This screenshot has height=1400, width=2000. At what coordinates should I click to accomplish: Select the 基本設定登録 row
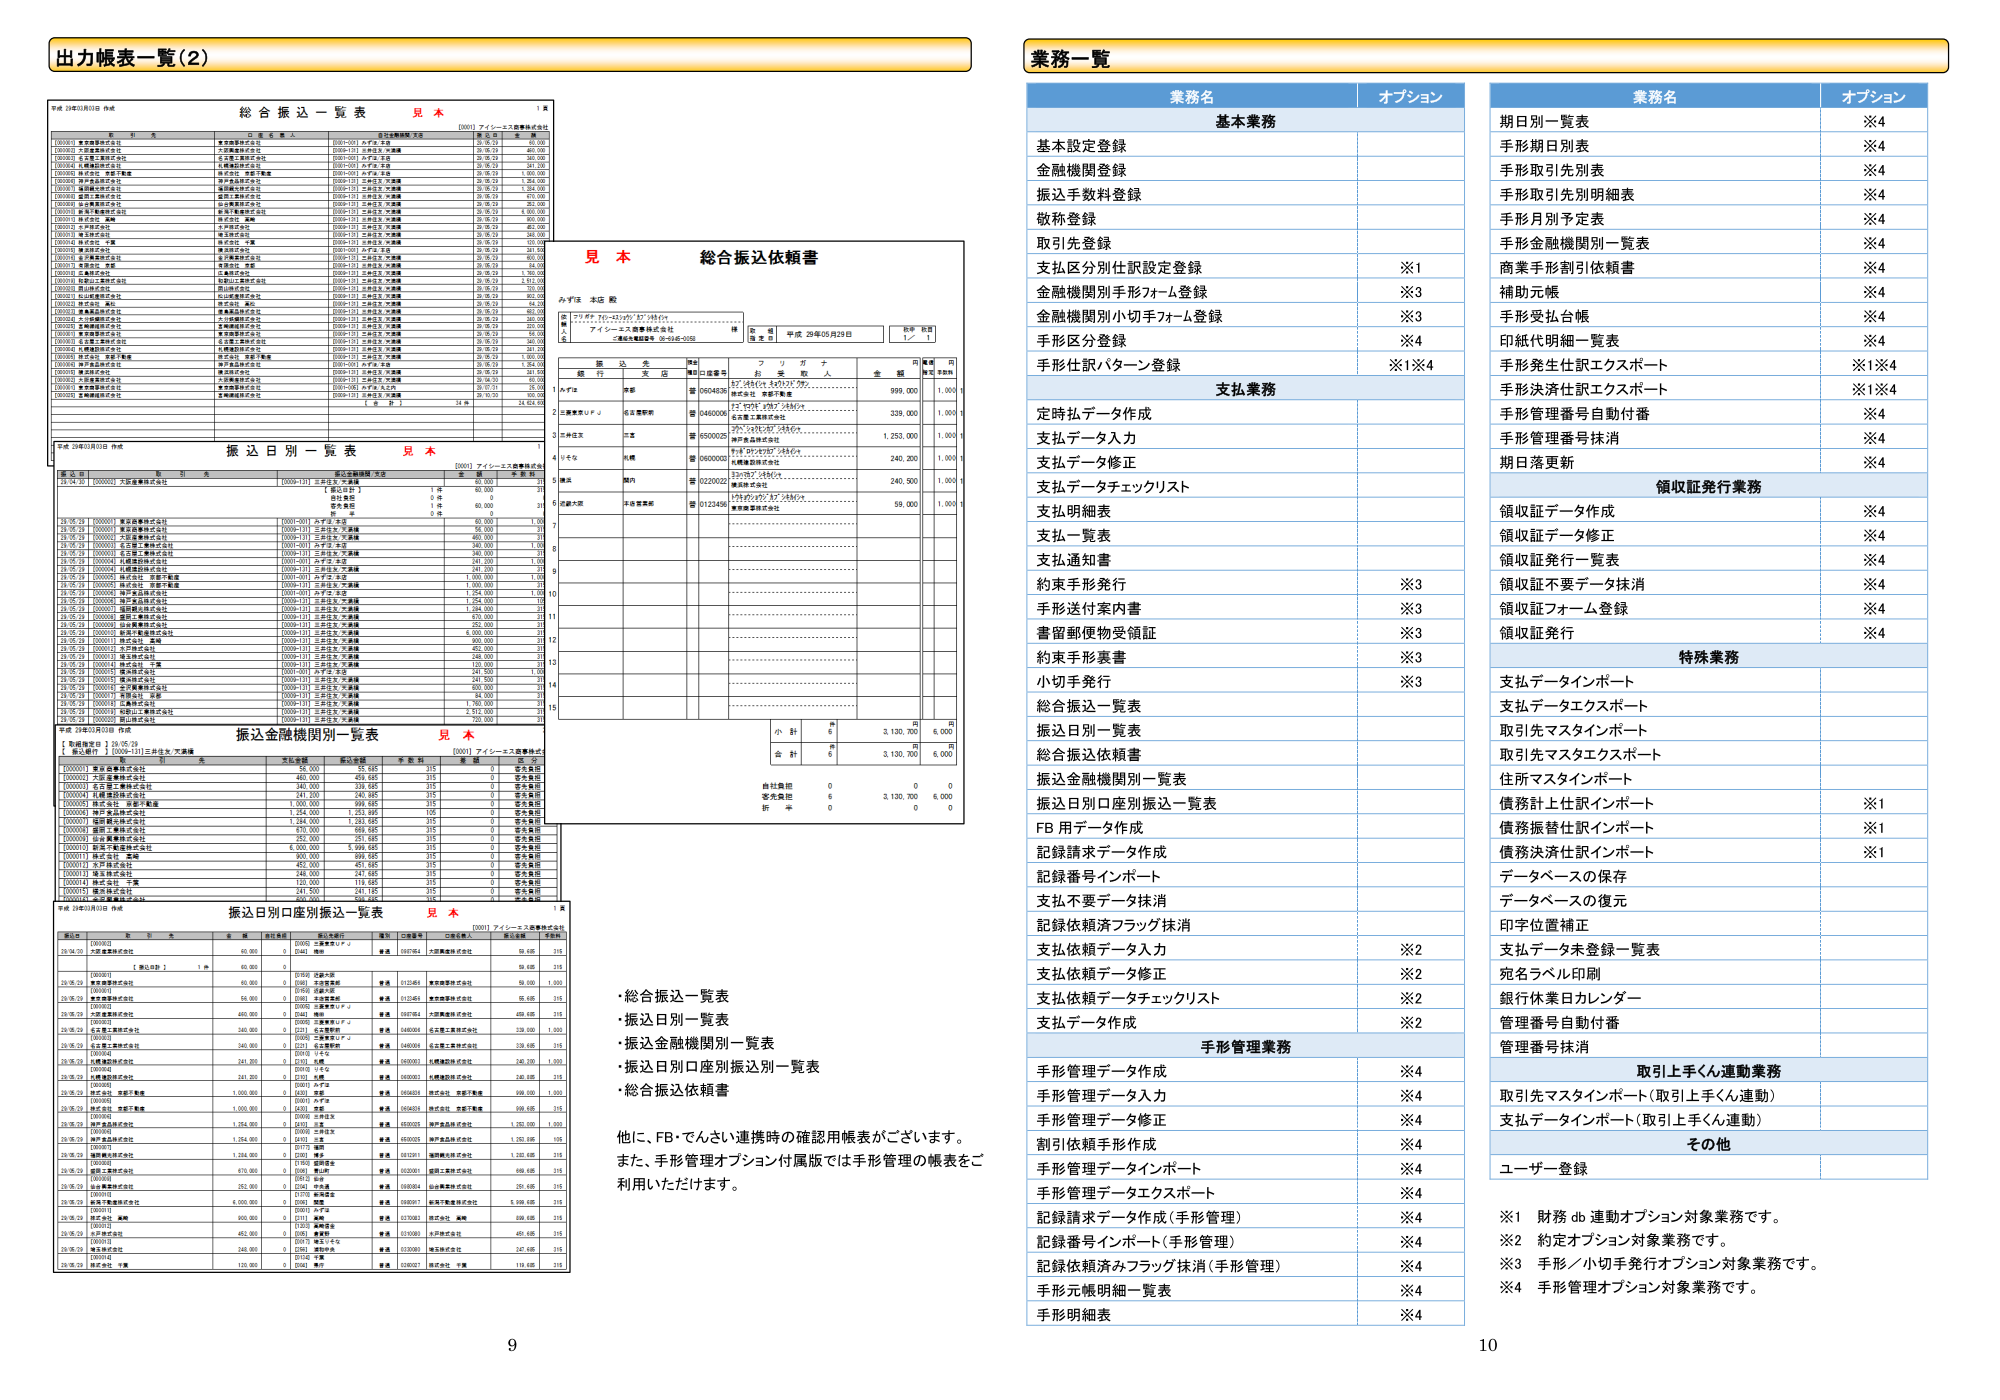1245,146
